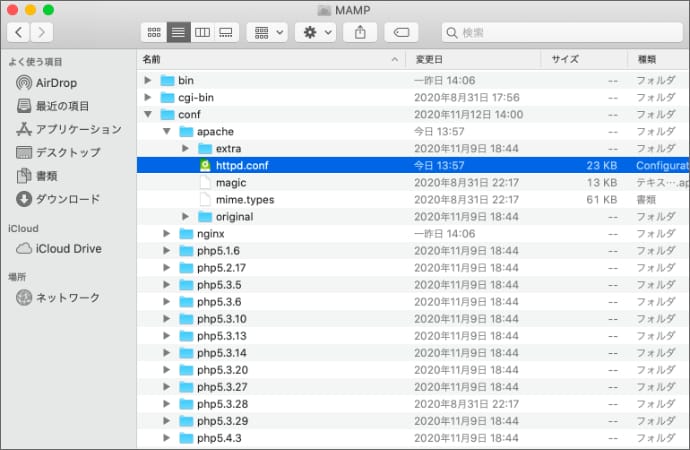Click the Edit Tags toolbar icon
This screenshot has width=690, height=450.
click(x=402, y=32)
